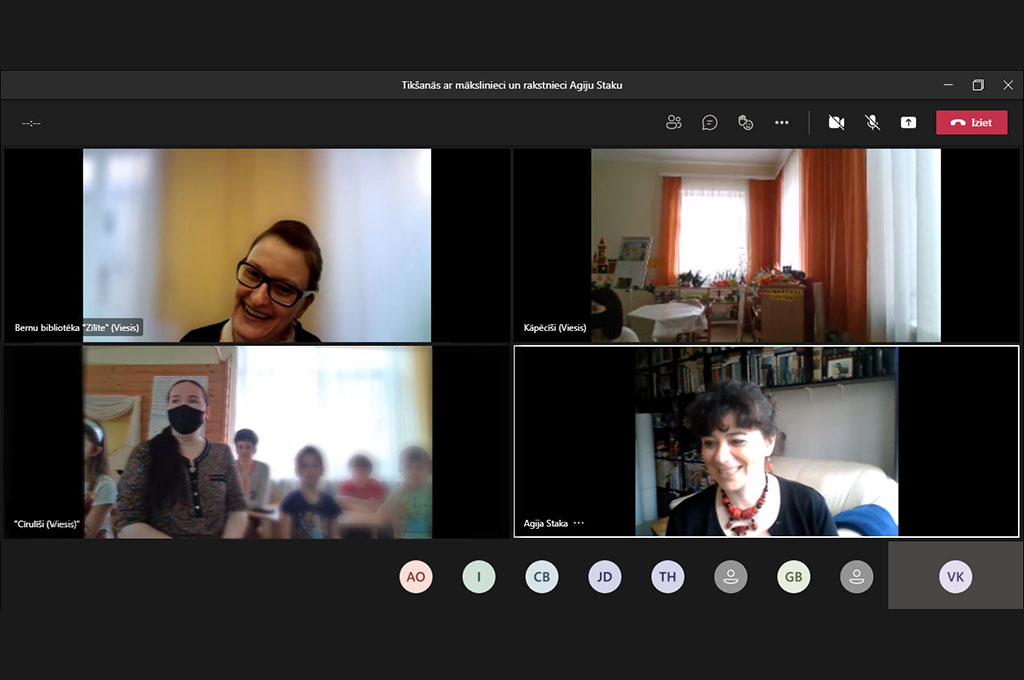This screenshot has width=1024, height=680.
Task: Click the meeting timer showing --:--
Action: pos(31,123)
